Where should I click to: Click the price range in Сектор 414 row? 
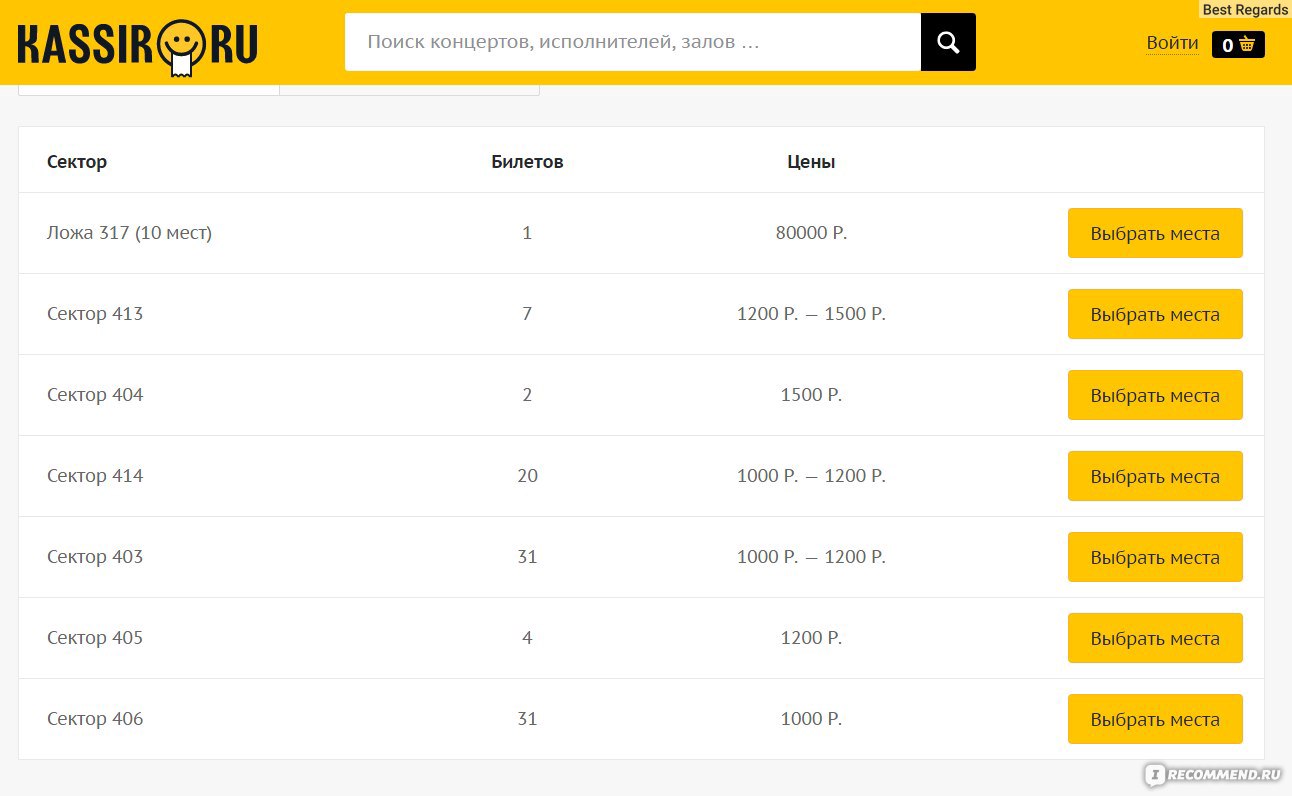pos(811,476)
